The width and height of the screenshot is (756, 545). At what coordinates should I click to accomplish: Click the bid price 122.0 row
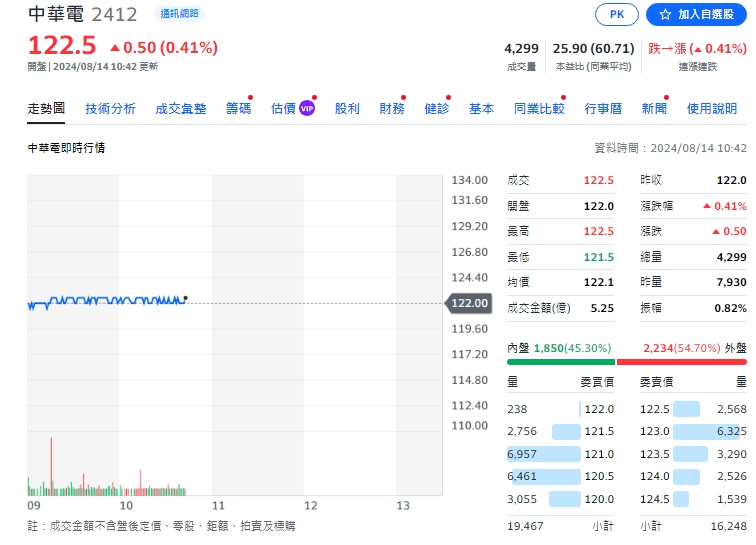click(560, 409)
